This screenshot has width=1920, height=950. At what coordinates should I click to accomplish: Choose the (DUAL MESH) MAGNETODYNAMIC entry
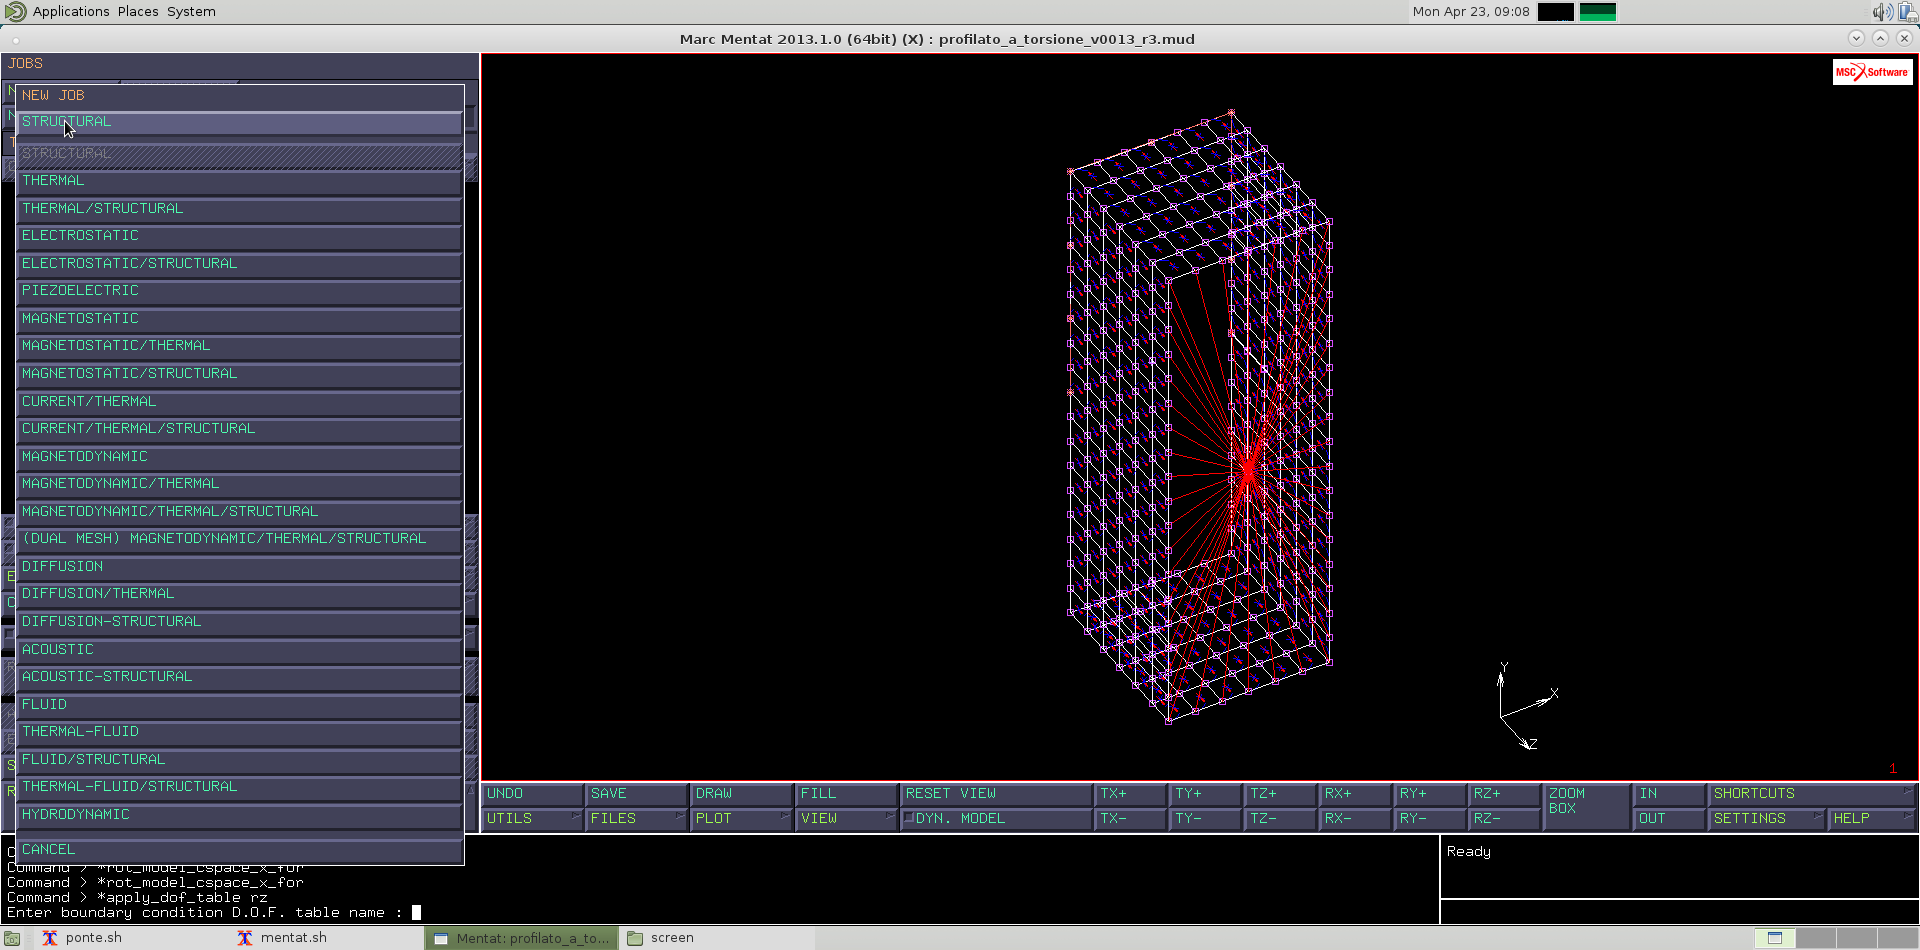pyautogui.click(x=239, y=539)
